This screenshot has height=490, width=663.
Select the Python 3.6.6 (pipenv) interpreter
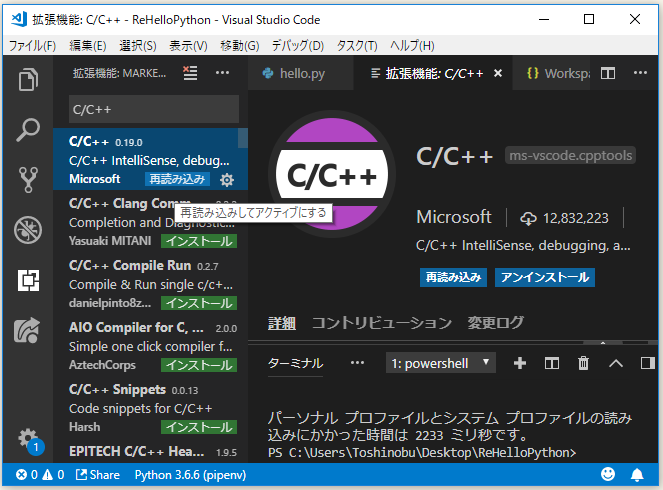[190, 475]
